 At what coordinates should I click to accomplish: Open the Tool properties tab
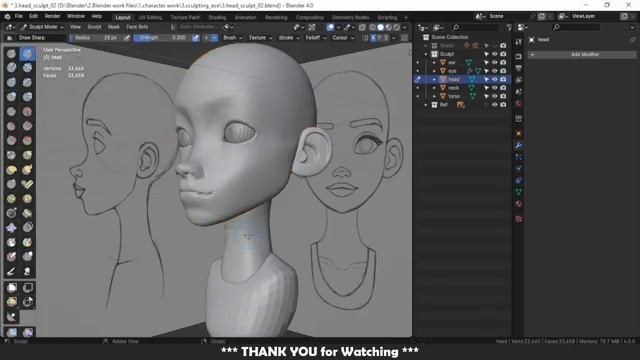click(x=518, y=42)
